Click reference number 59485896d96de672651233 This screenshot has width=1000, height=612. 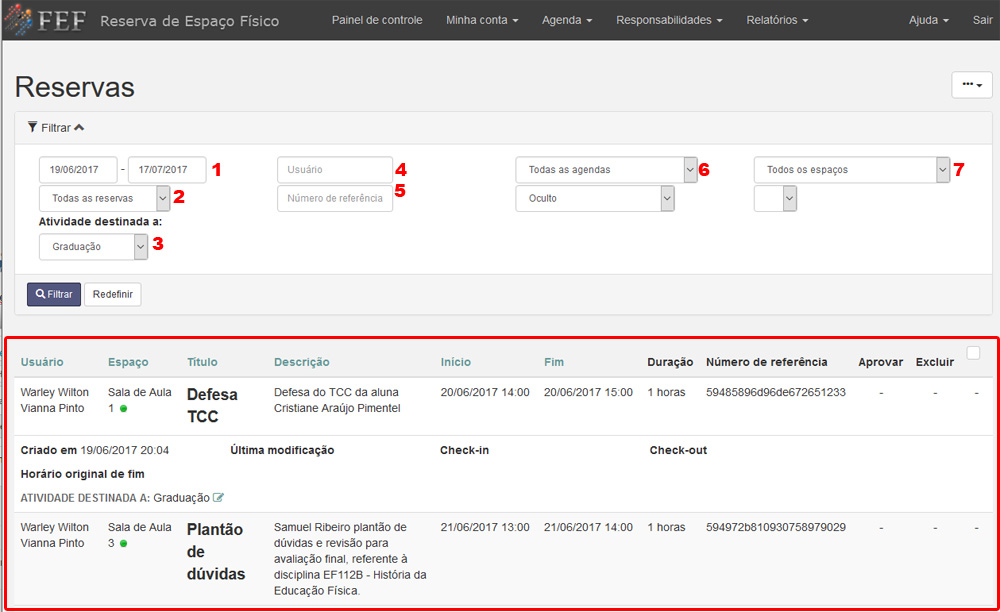point(776,392)
